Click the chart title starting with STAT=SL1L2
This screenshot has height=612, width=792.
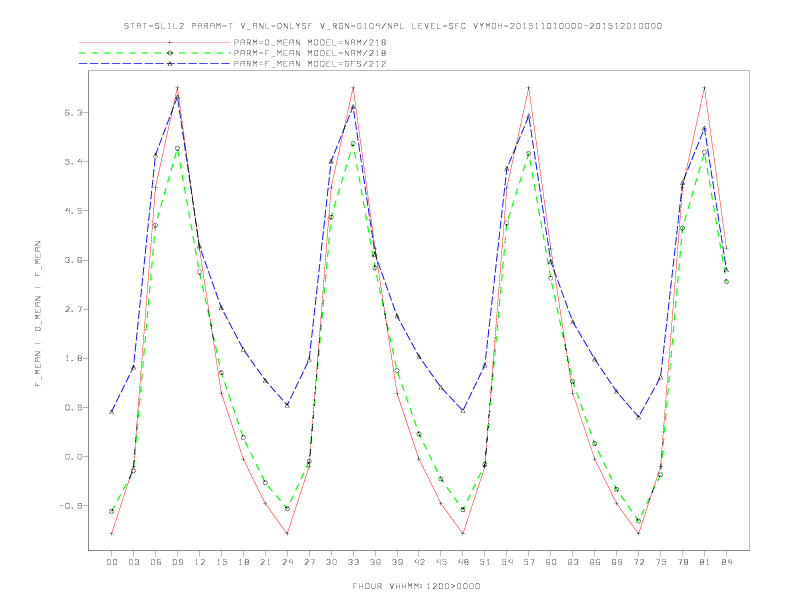pos(392,26)
